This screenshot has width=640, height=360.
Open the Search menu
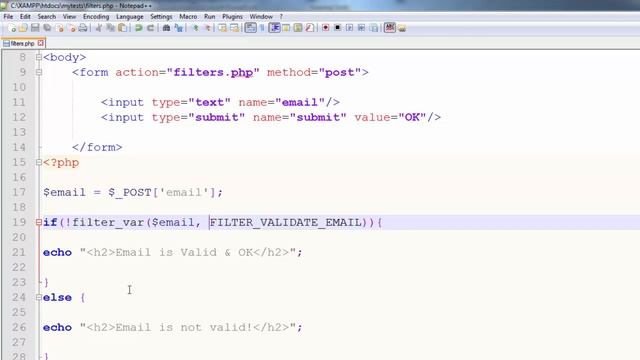[x=47, y=17]
